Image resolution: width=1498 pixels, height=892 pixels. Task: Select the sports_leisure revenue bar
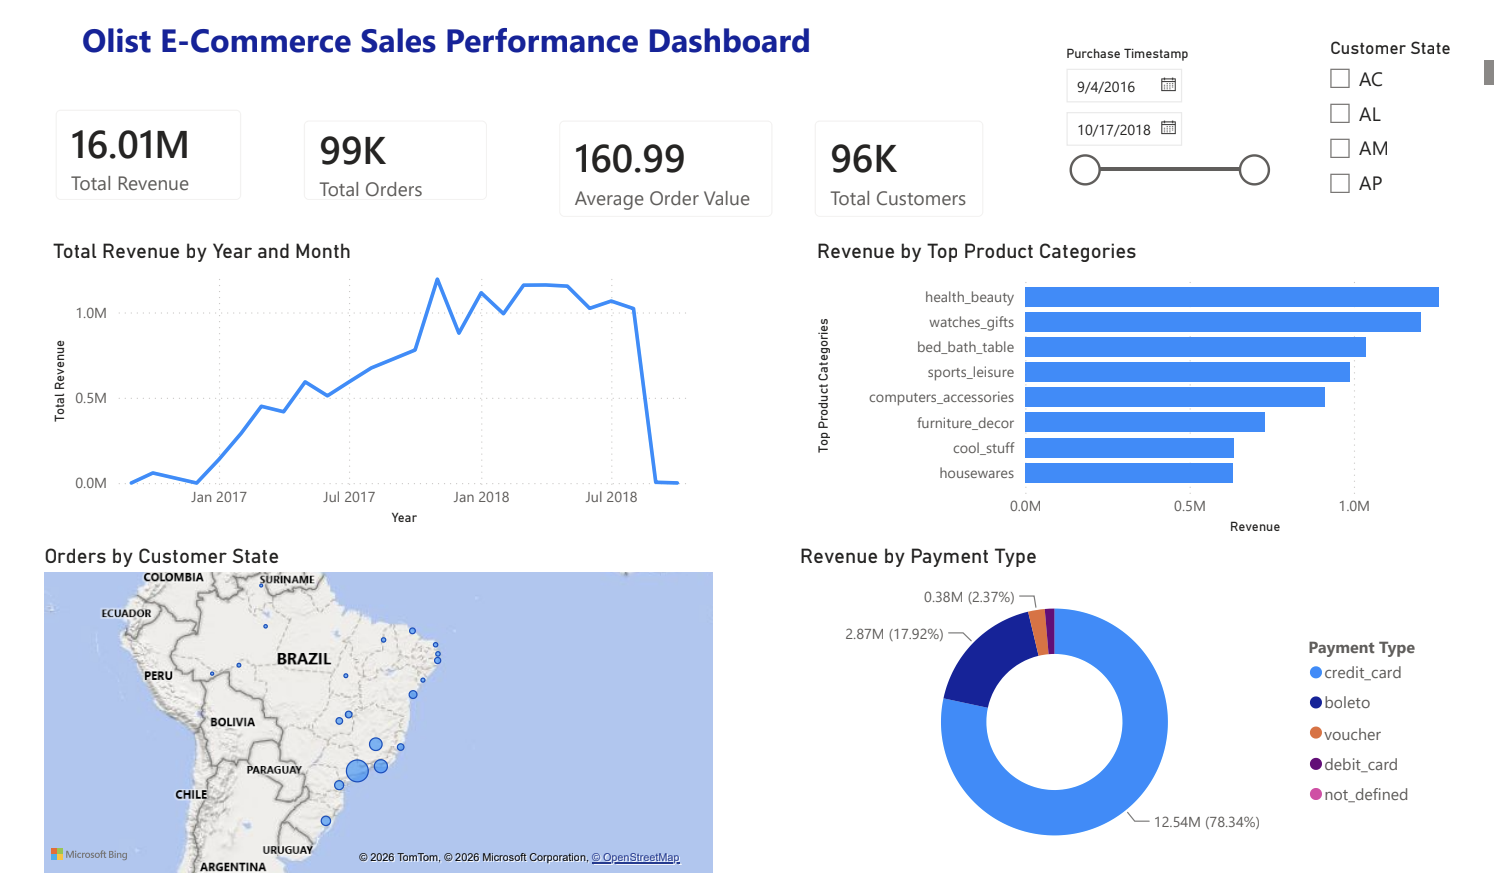[x=1187, y=372]
